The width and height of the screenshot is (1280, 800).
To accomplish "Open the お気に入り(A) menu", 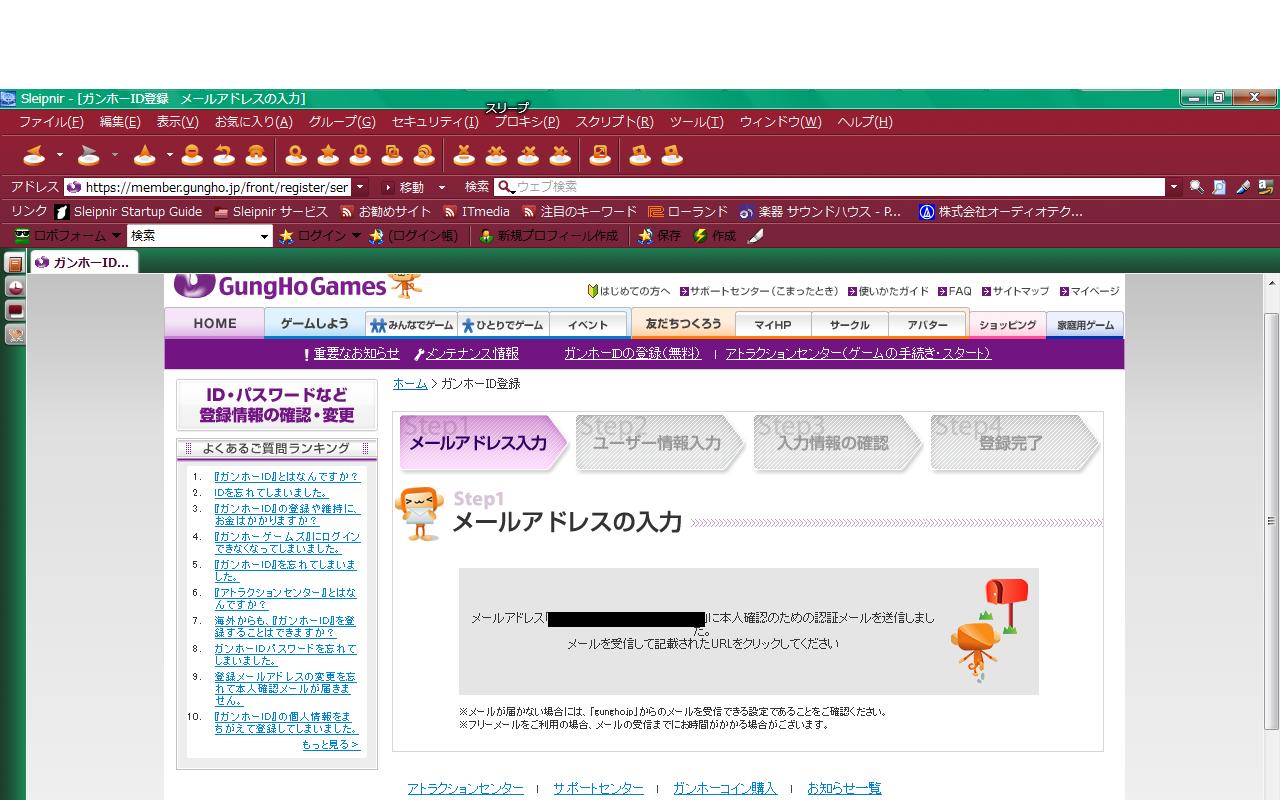I will click(x=254, y=122).
